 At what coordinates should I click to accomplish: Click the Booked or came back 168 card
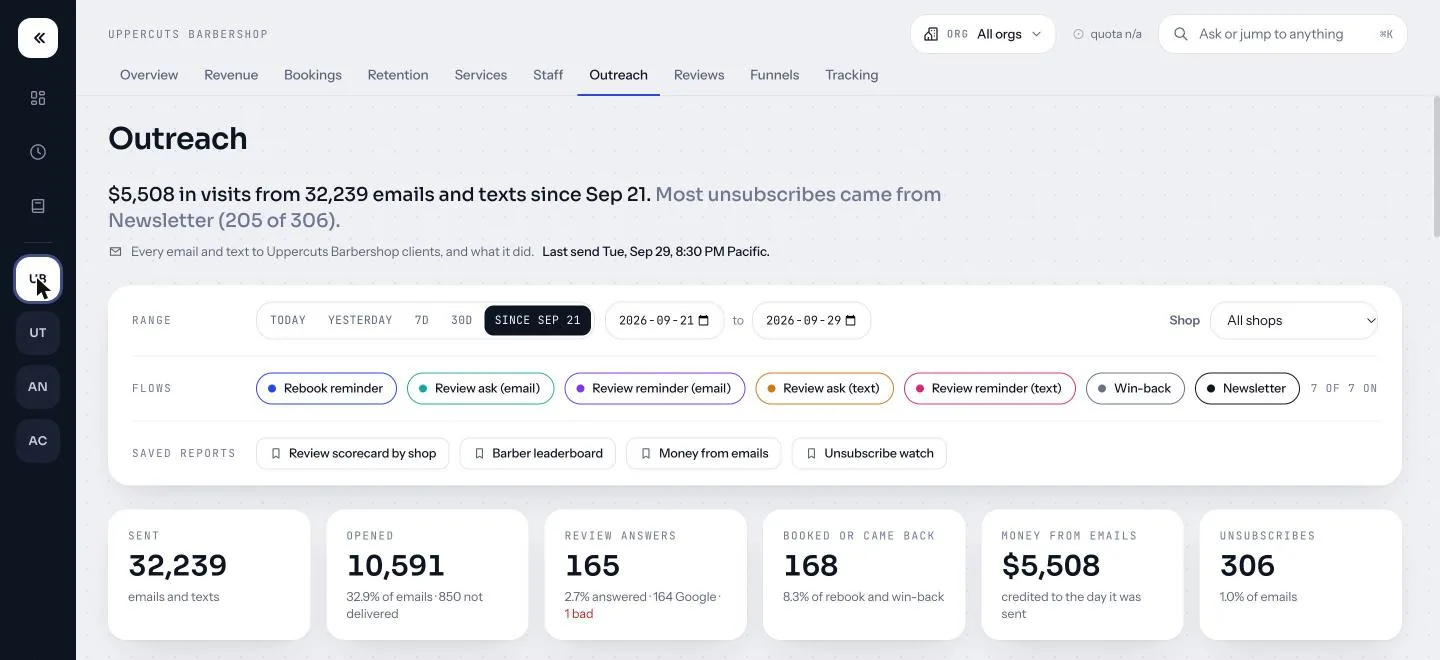coord(864,575)
